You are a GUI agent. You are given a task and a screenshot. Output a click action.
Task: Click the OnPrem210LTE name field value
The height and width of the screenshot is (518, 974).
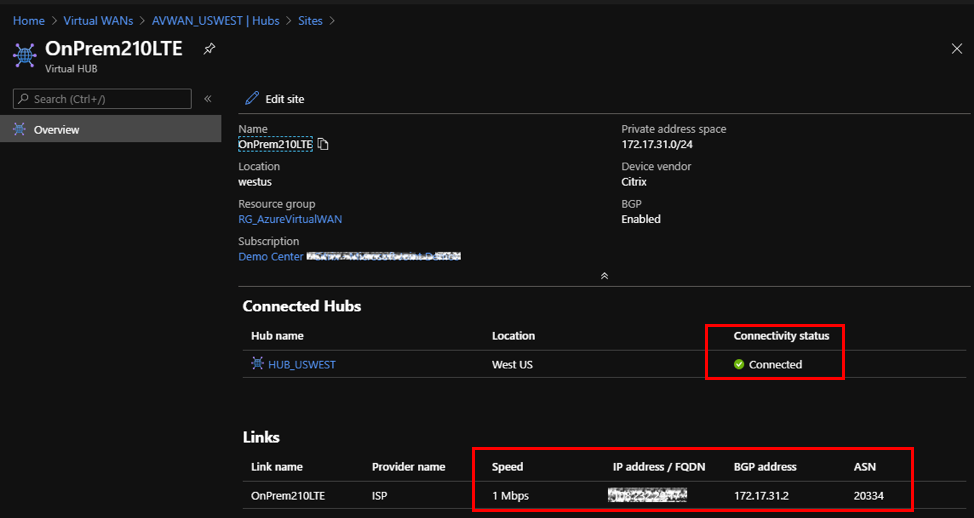click(x=275, y=144)
